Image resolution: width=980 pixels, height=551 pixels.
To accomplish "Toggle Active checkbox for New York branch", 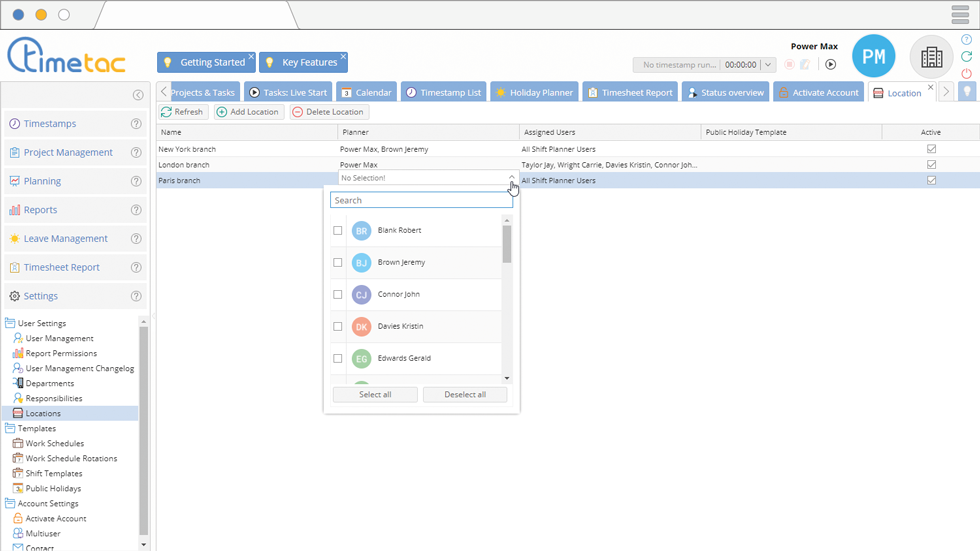I will (931, 149).
